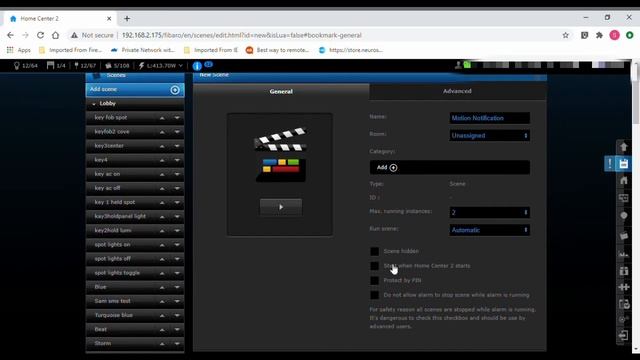This screenshot has height=360, width=640.
Task: Open the Run scene dropdown showing Automatic
Action: pos(489,230)
